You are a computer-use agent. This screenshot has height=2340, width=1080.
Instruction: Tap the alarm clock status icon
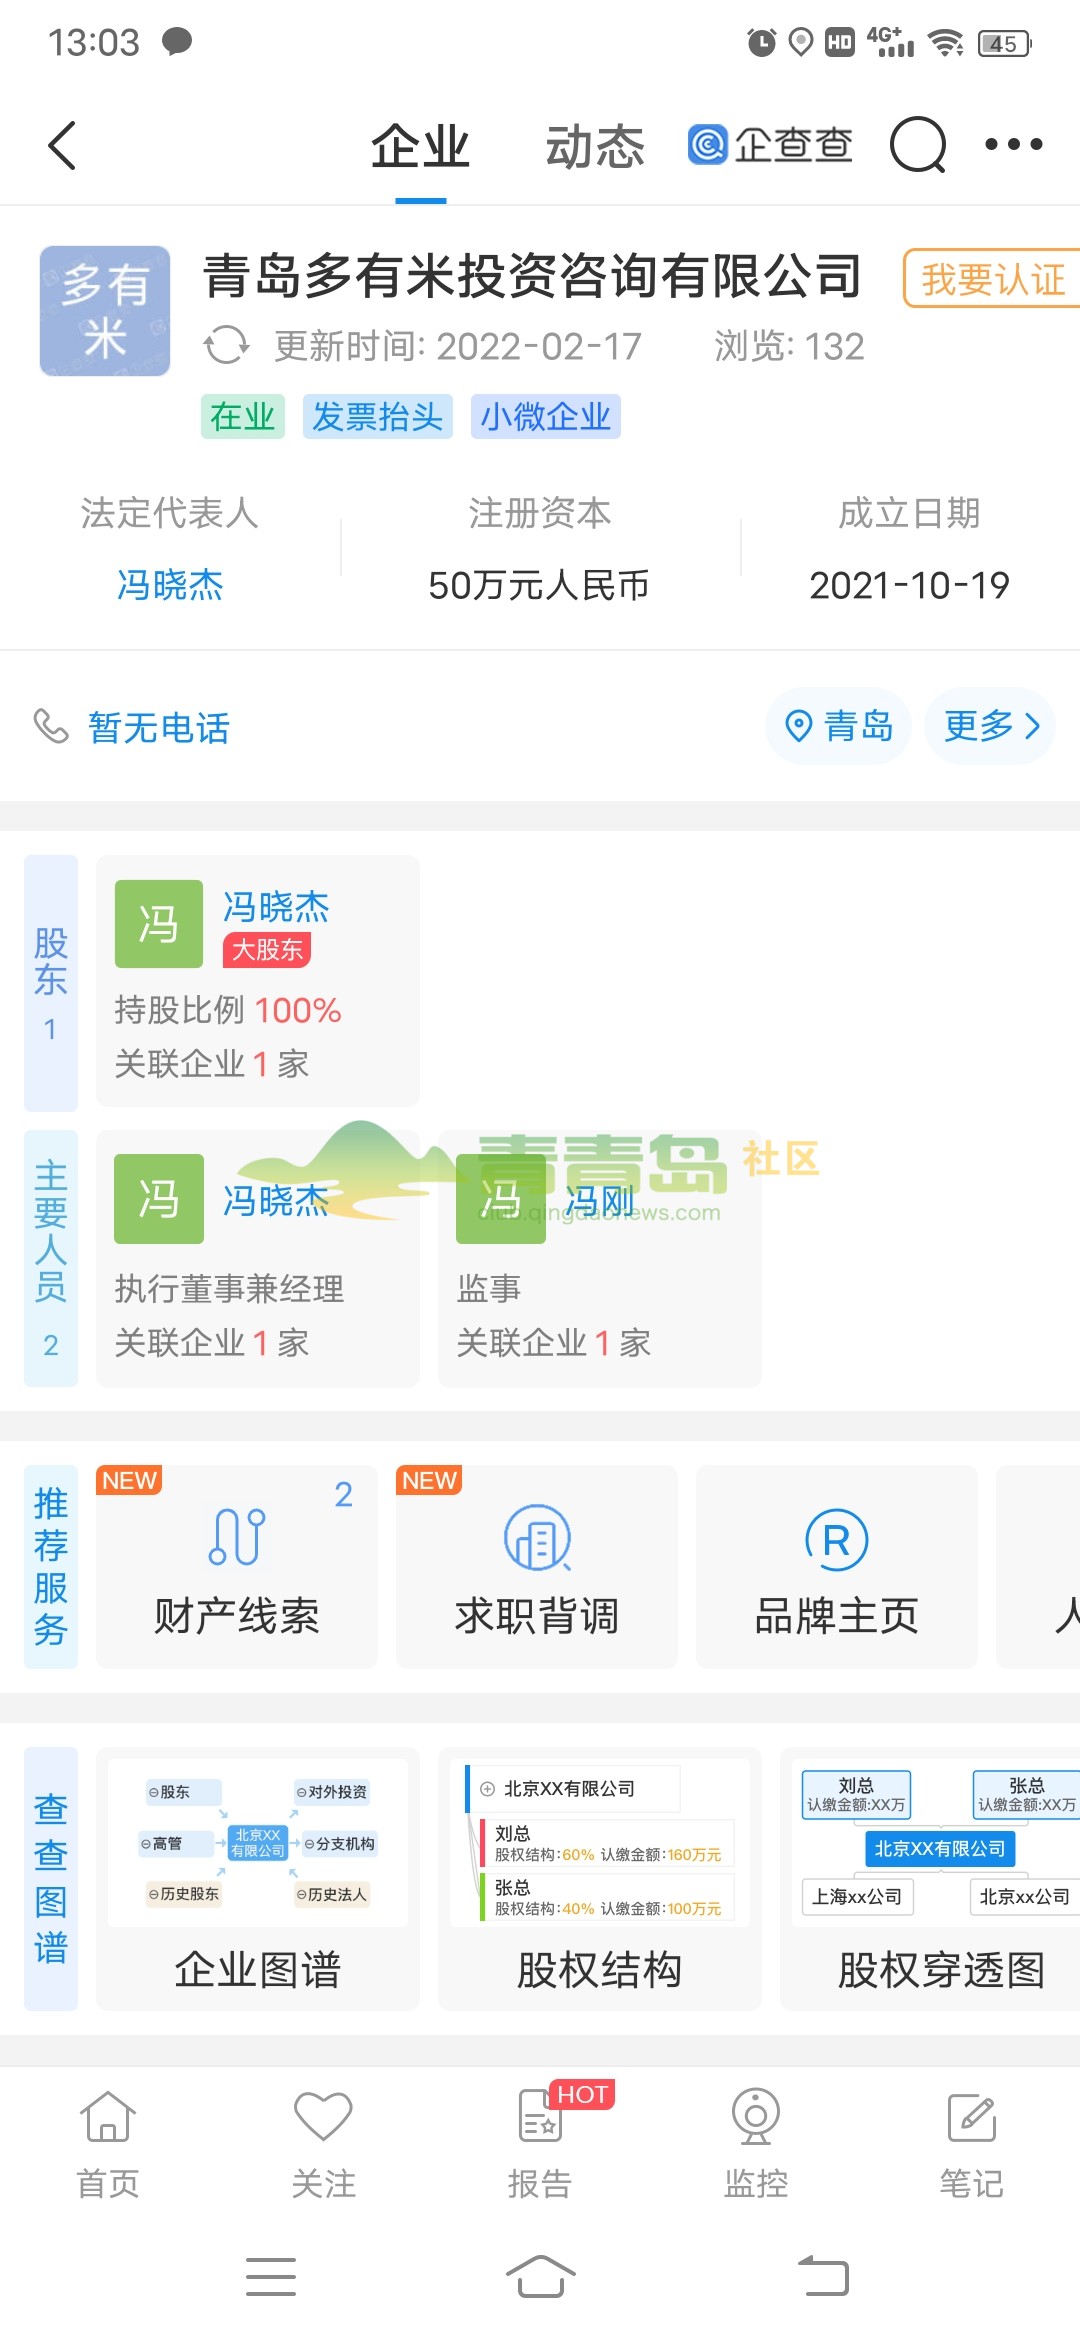(x=762, y=42)
